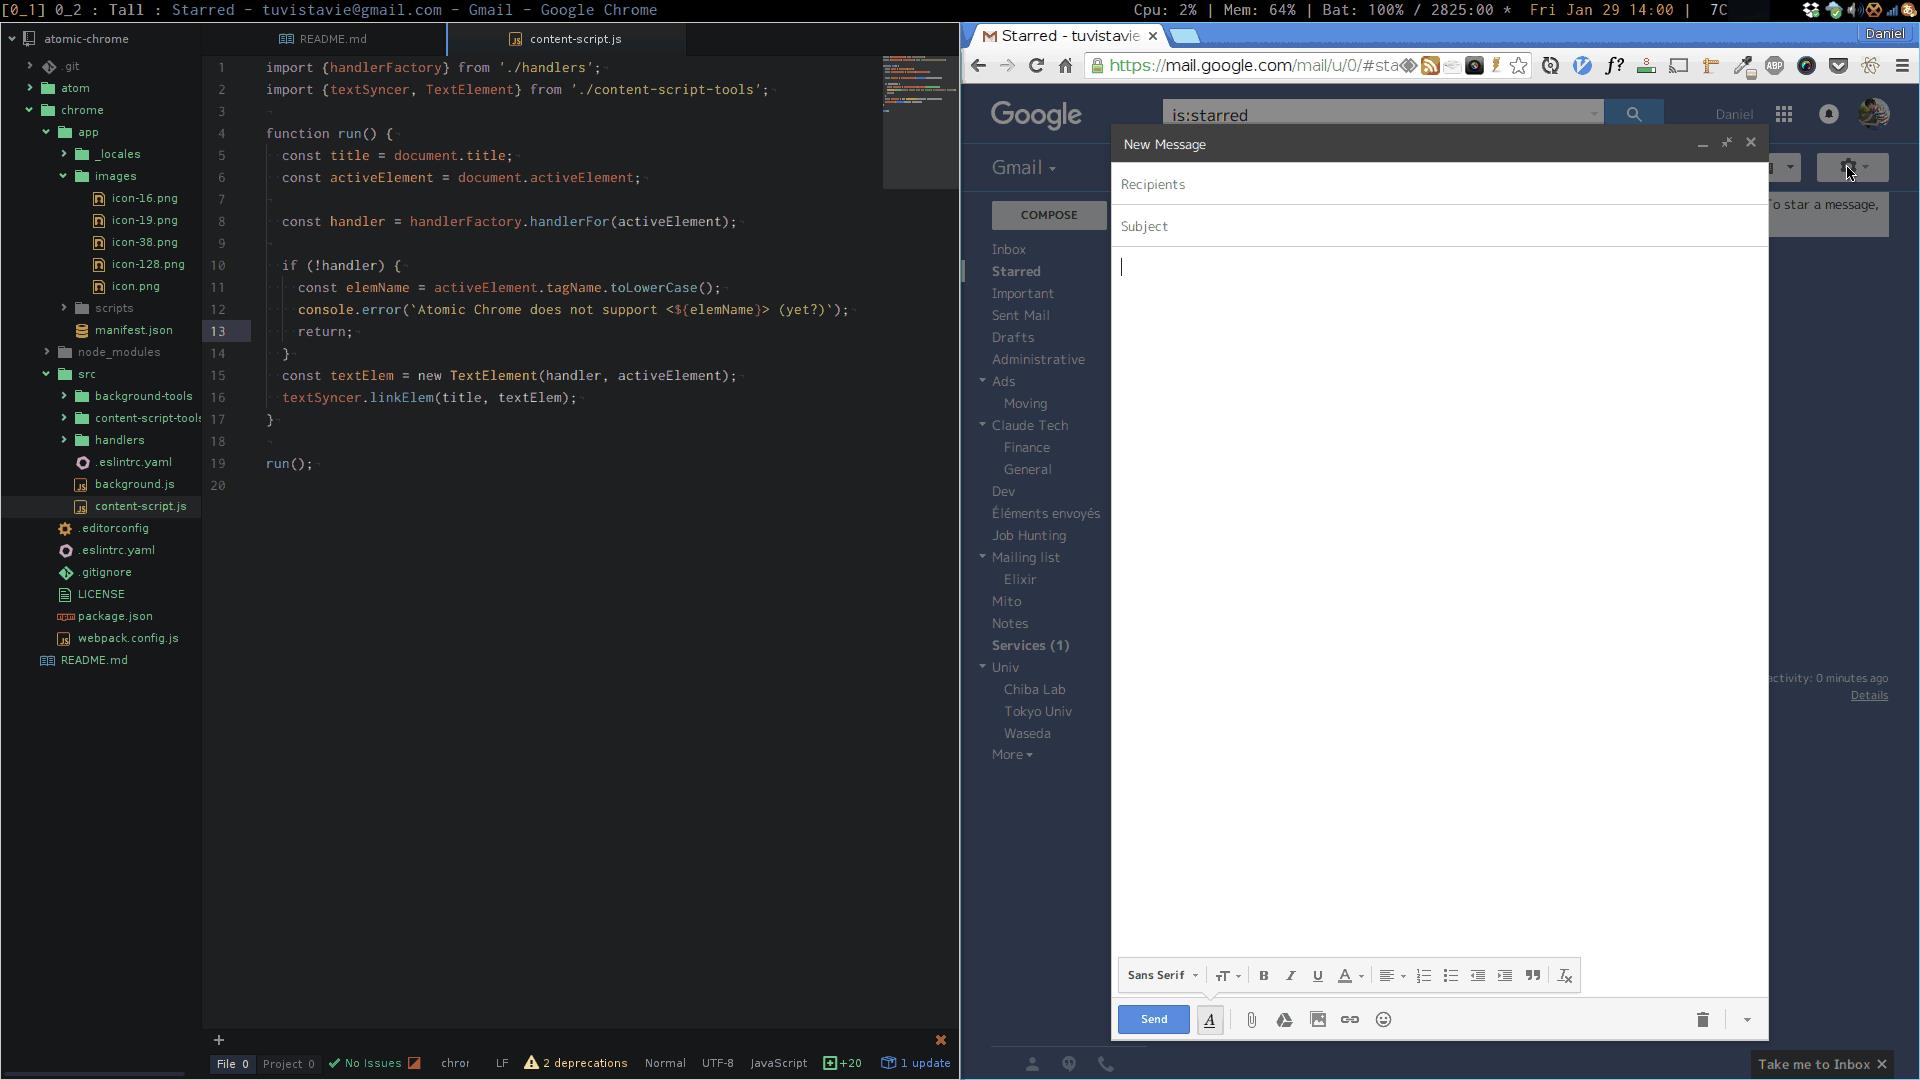Screen dimensions: 1920x1080
Task: Click Compose new email button
Action: click(x=1050, y=214)
